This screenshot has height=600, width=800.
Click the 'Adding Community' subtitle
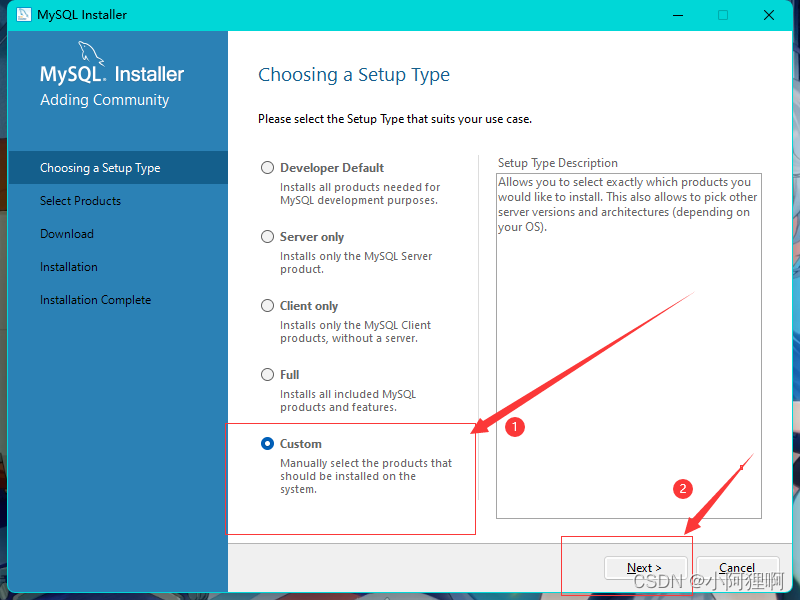point(105,99)
